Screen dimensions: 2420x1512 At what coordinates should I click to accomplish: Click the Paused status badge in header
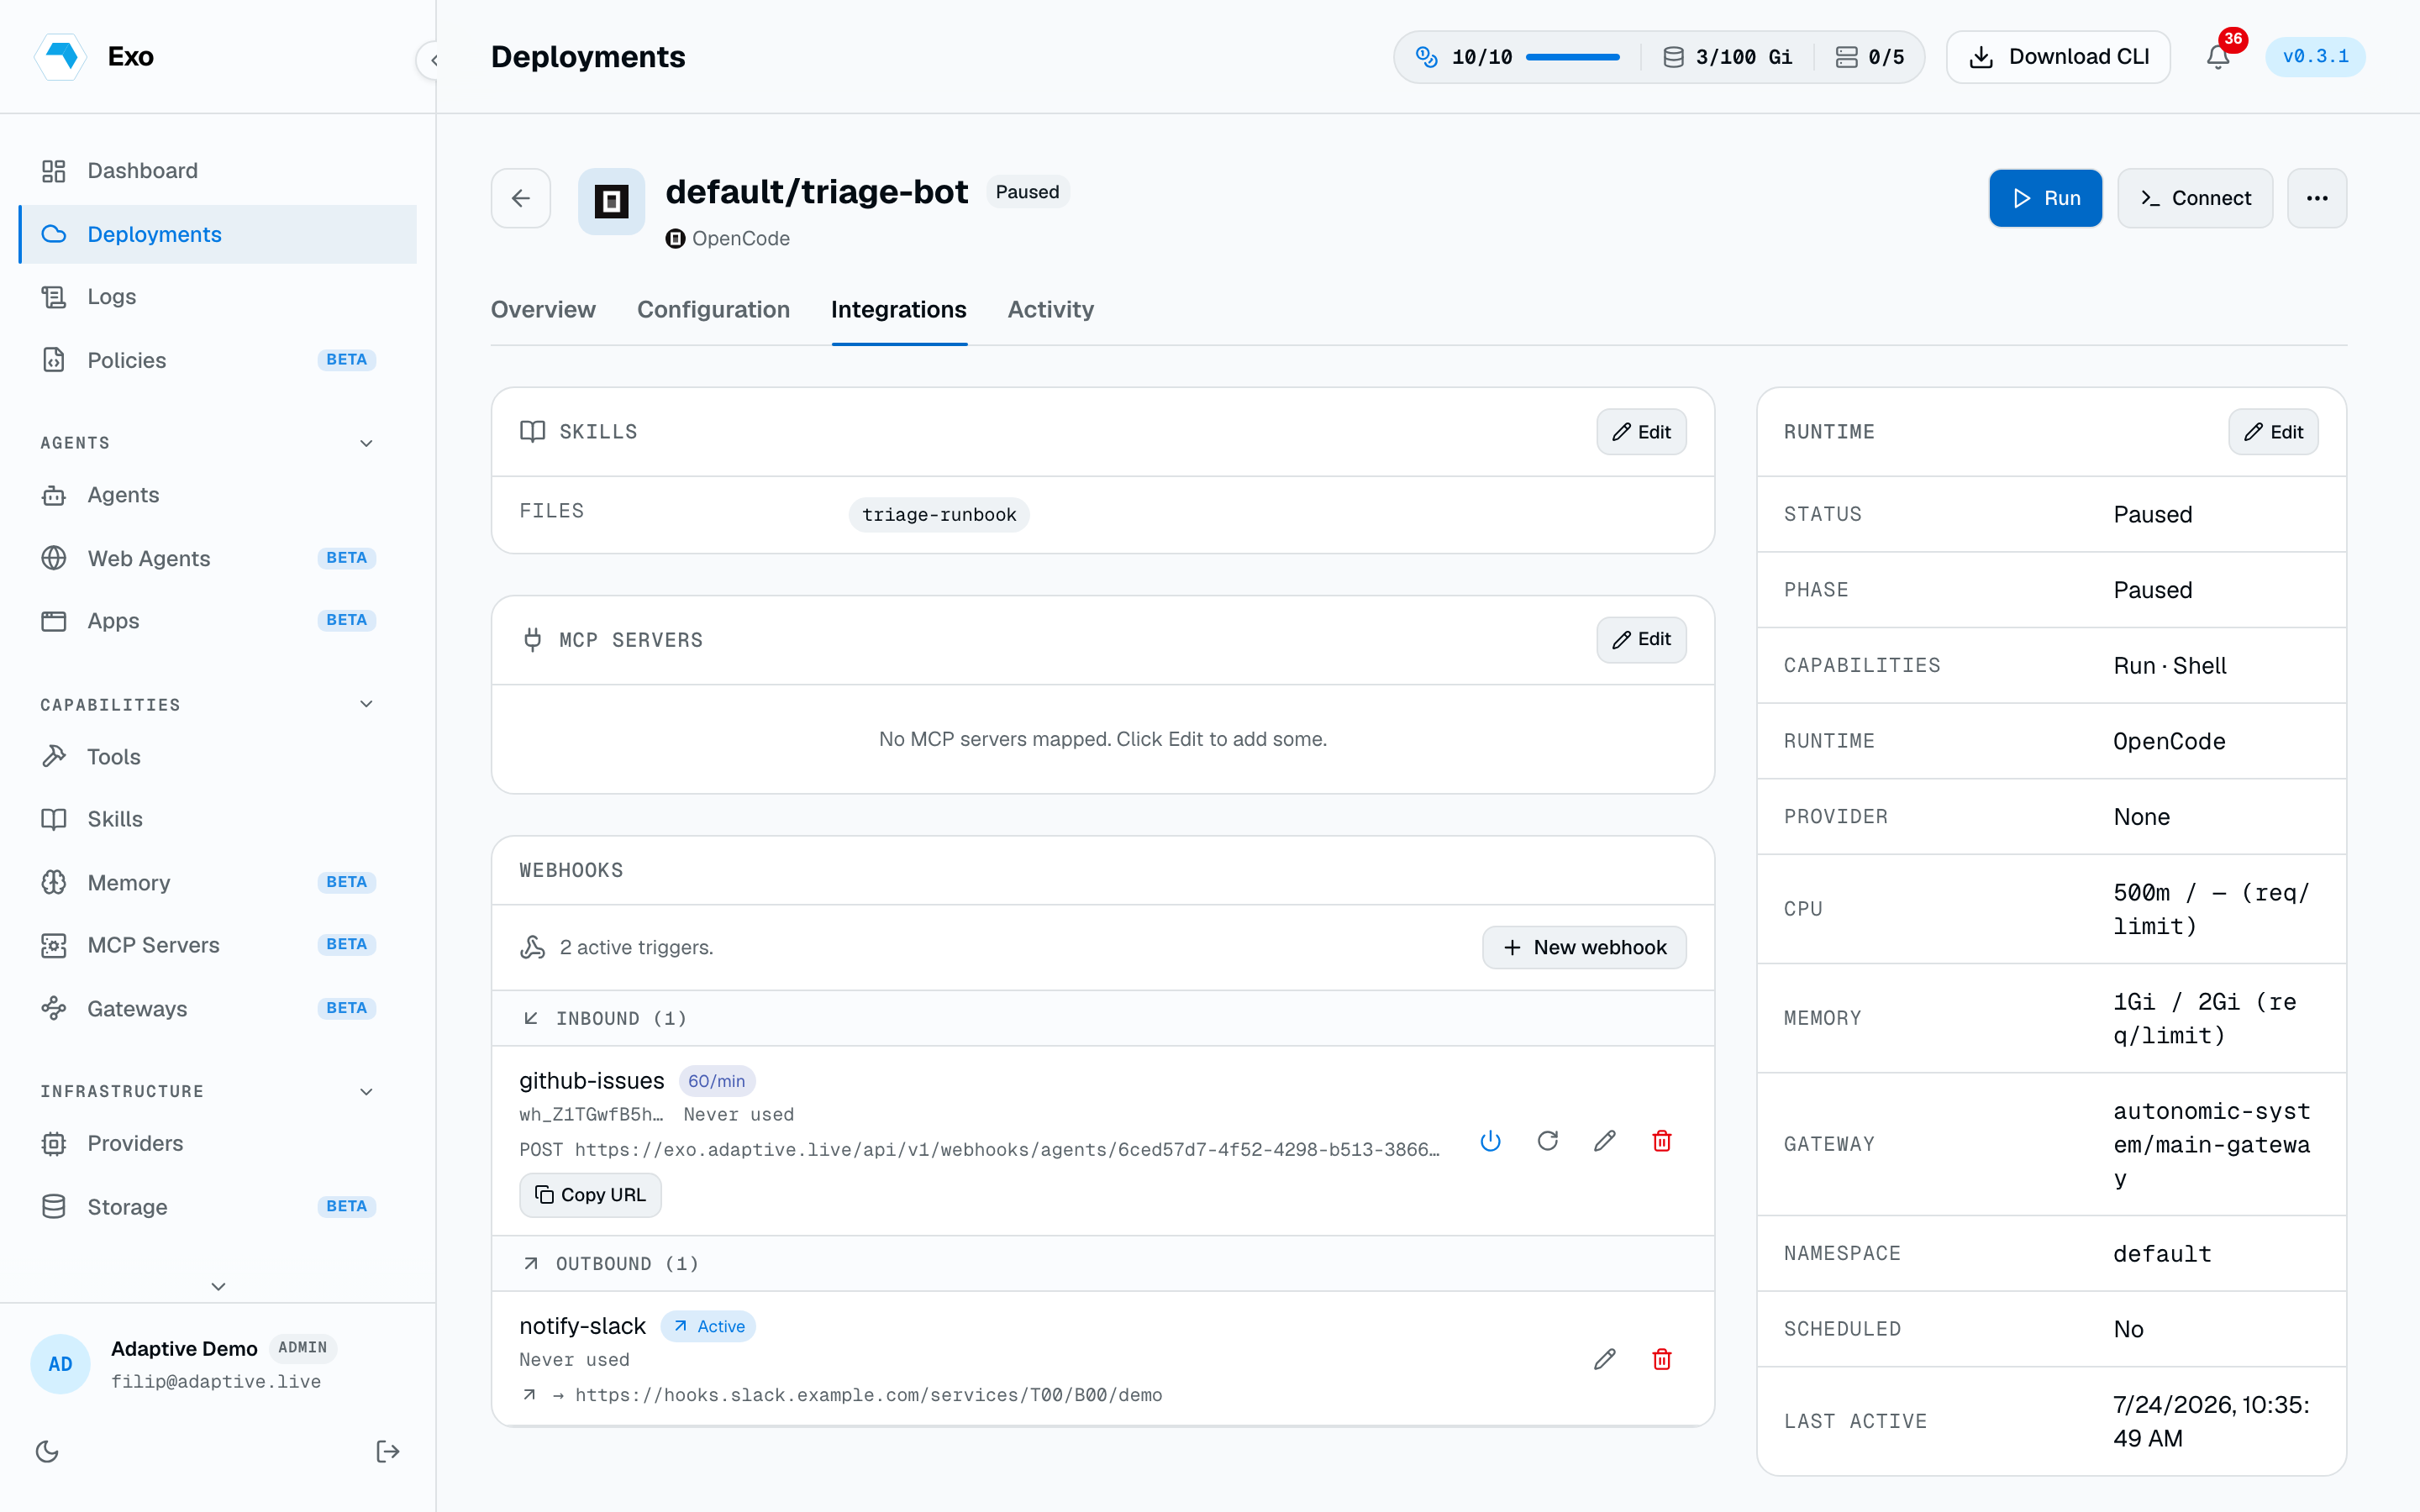[1027, 192]
